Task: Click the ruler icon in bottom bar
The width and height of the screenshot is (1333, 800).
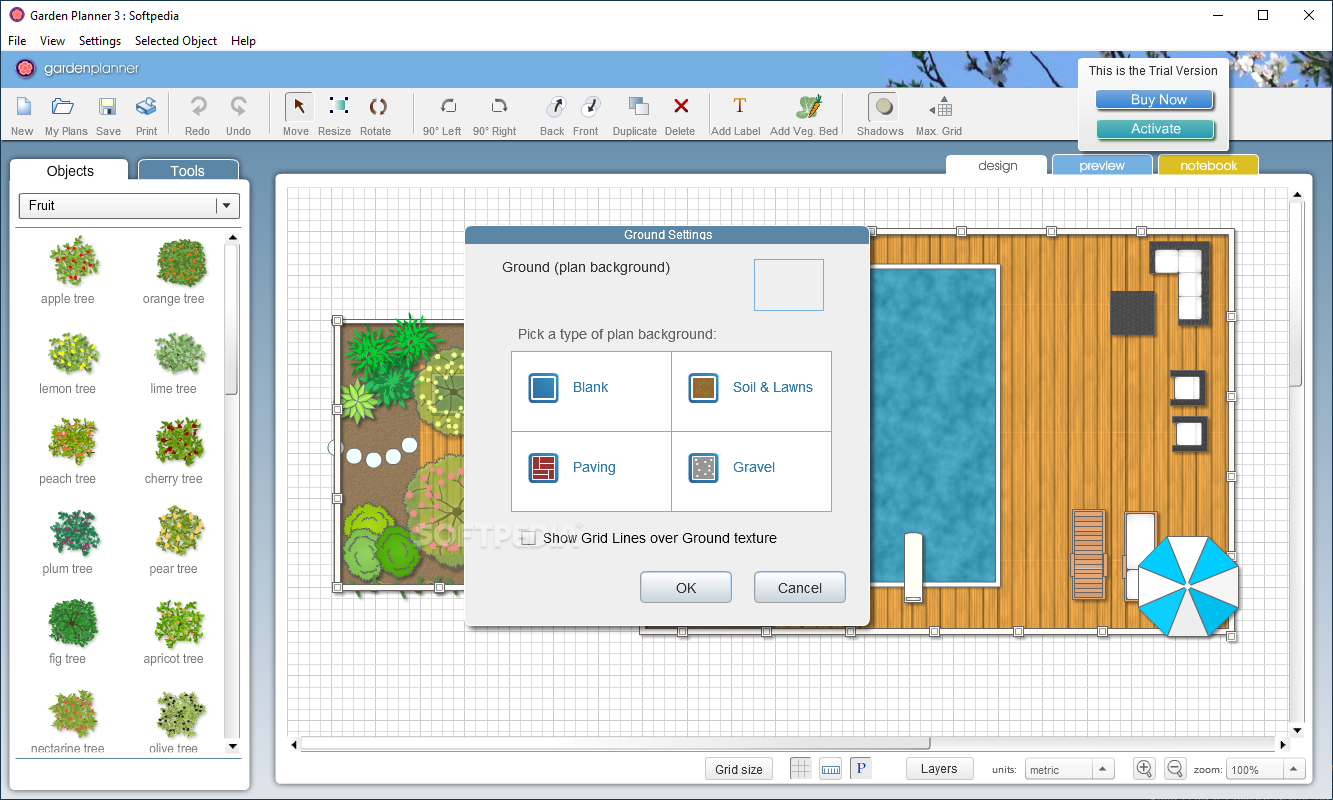Action: click(x=830, y=769)
